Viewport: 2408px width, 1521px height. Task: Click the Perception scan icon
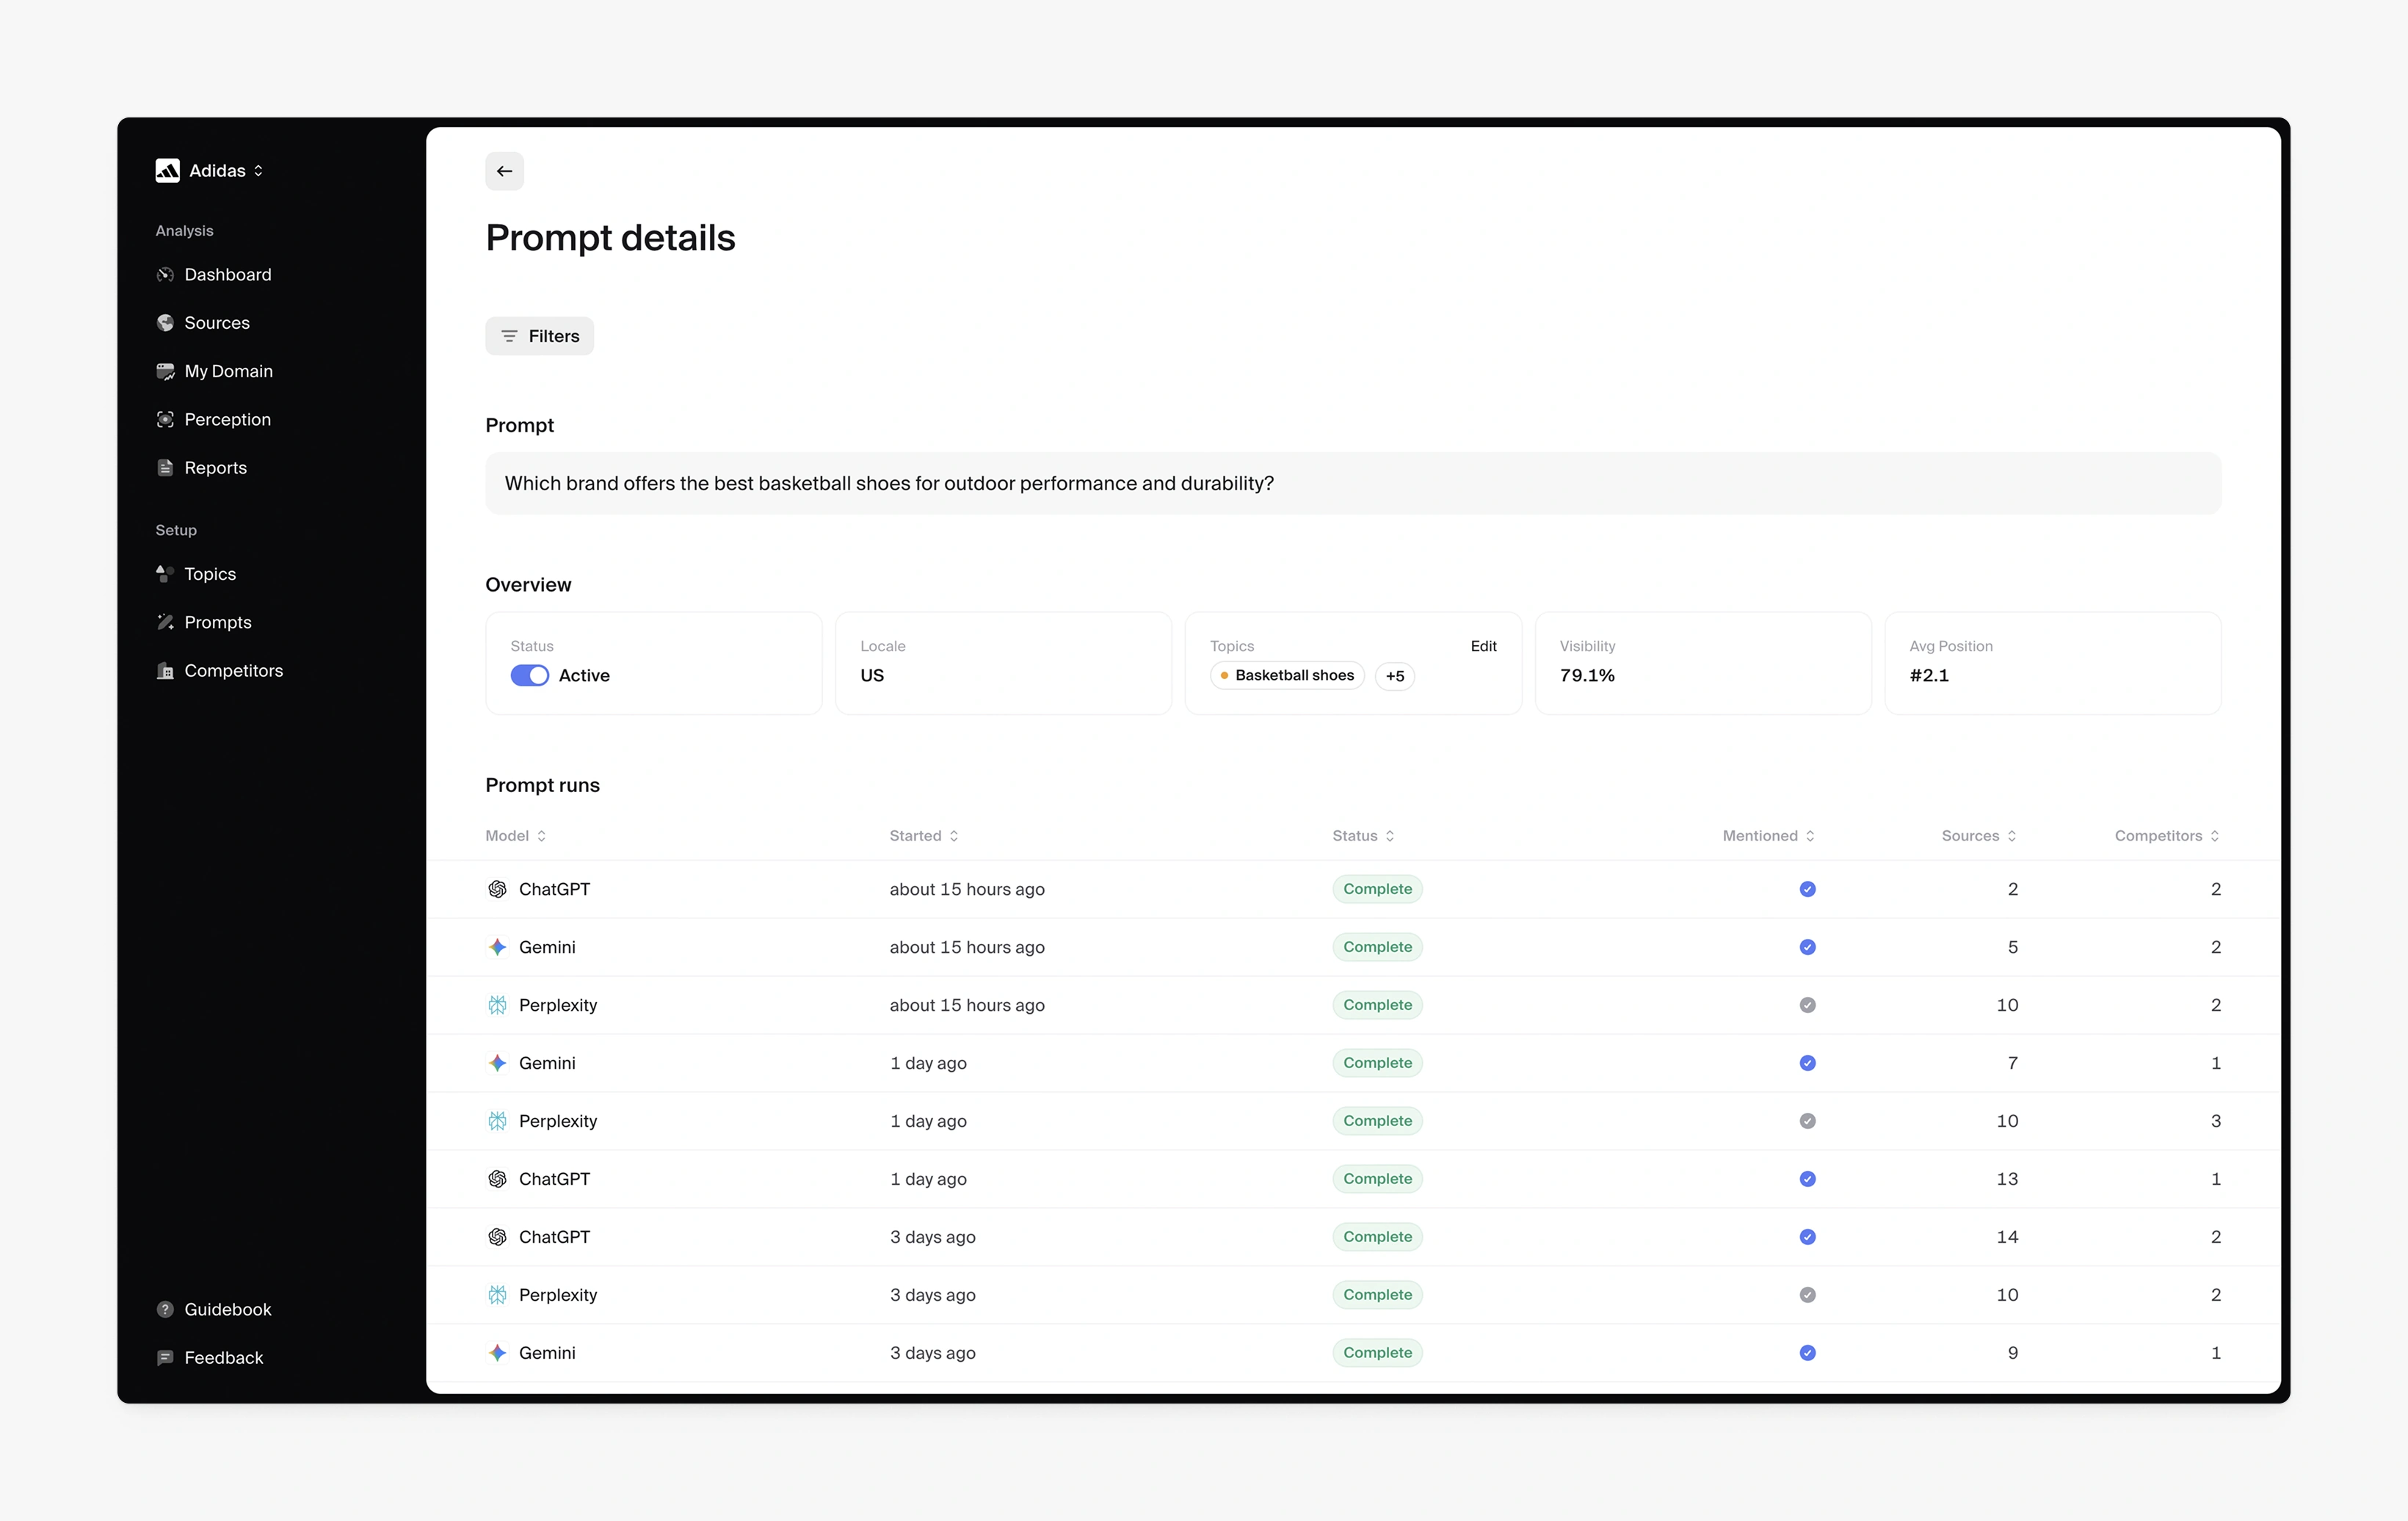coord(165,419)
